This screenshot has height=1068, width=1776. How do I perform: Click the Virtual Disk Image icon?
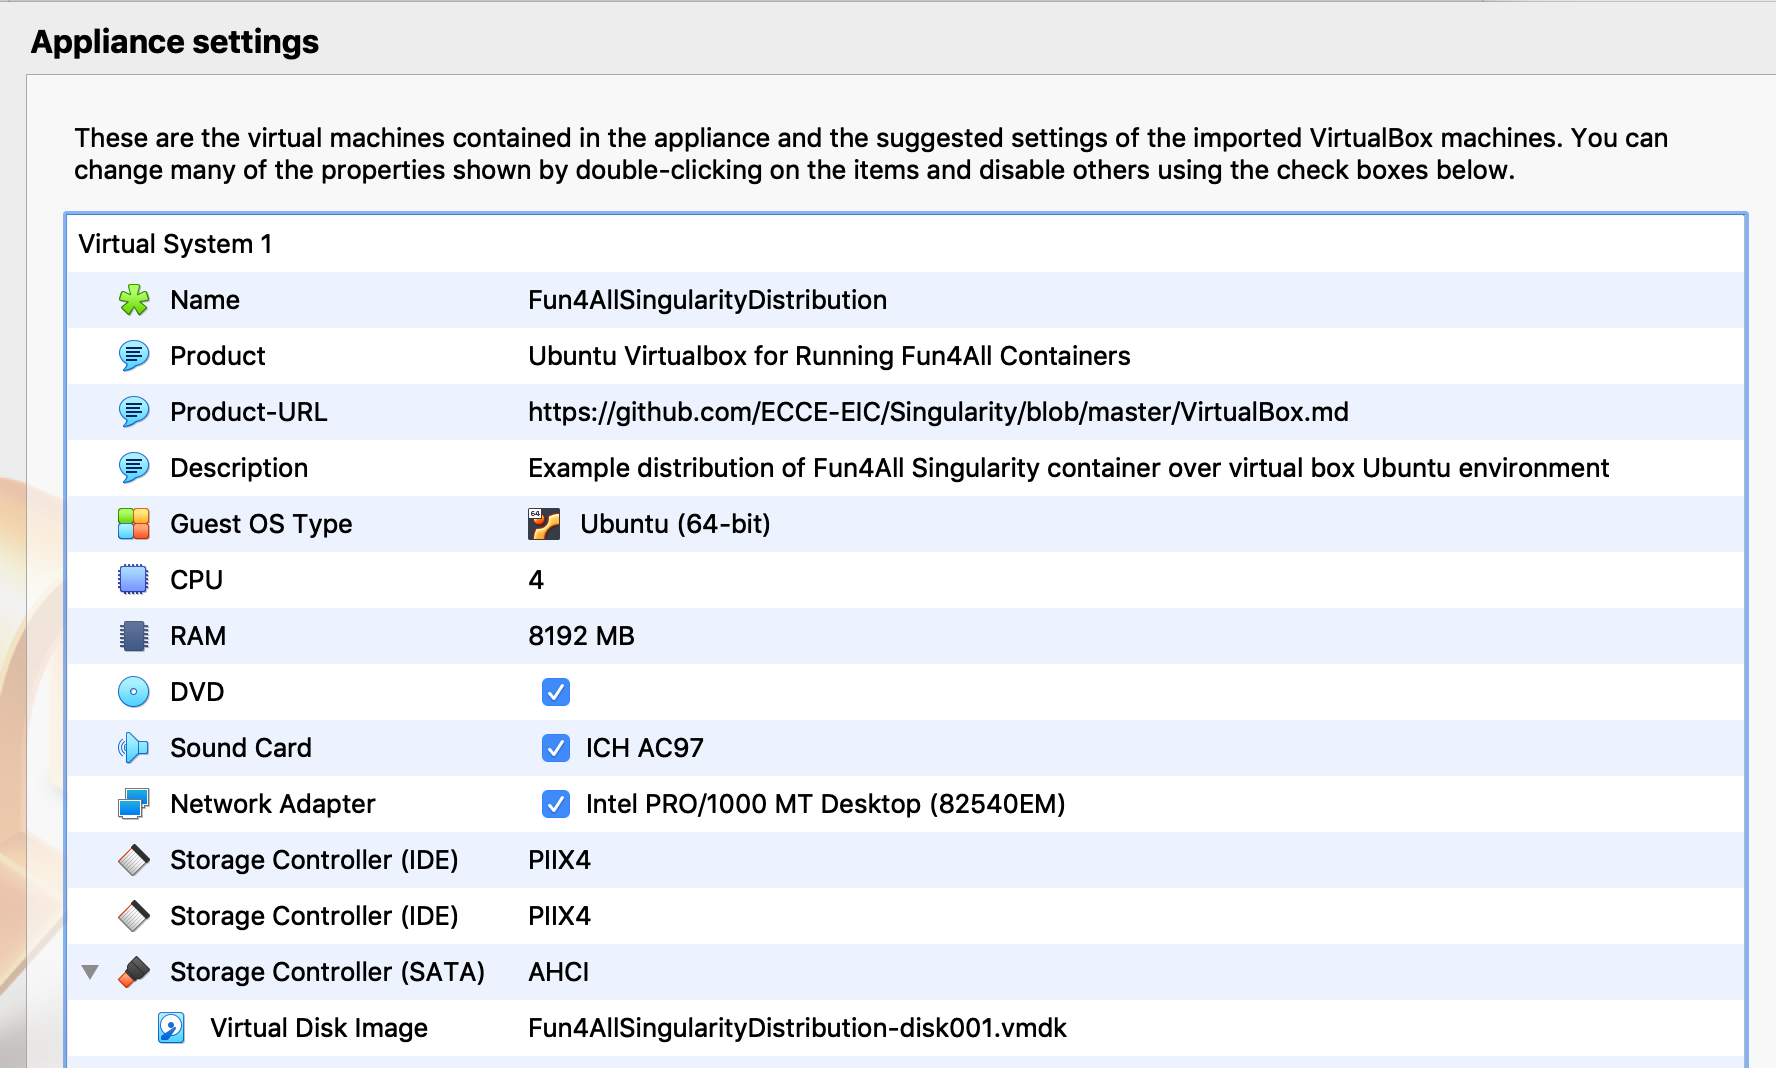point(171,1028)
